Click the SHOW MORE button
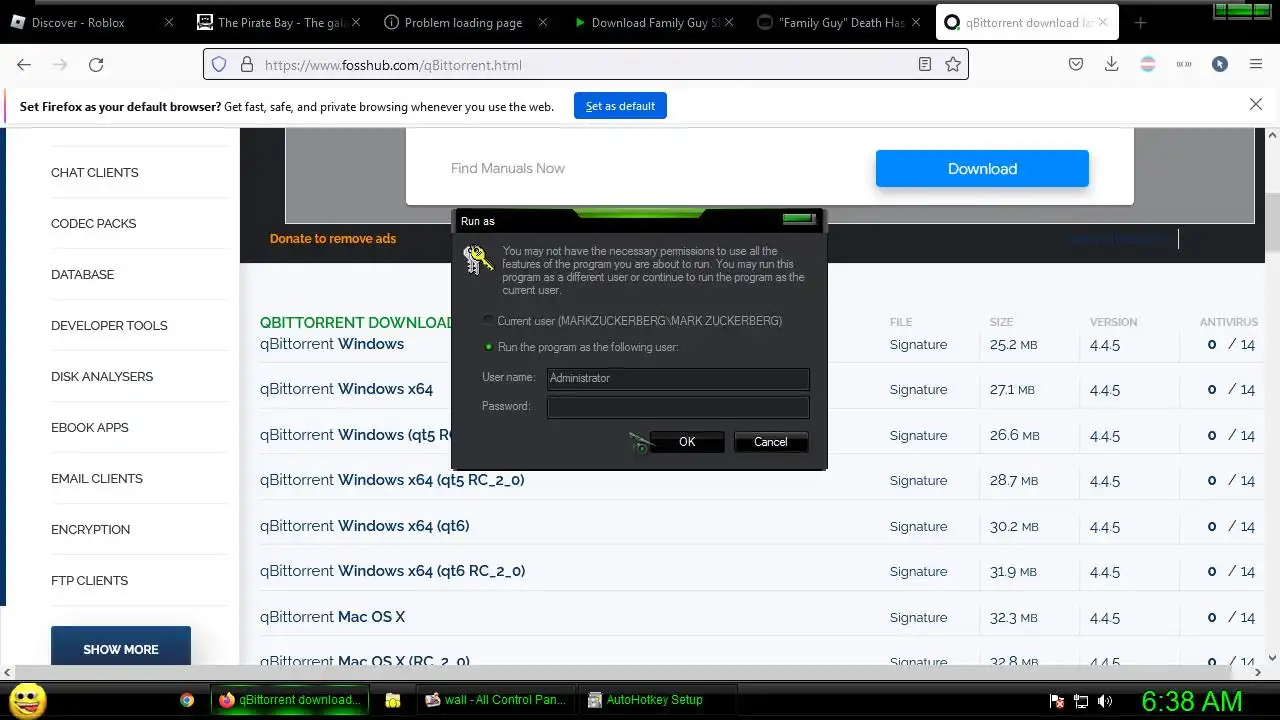Image resolution: width=1280 pixels, height=720 pixels. (x=121, y=648)
